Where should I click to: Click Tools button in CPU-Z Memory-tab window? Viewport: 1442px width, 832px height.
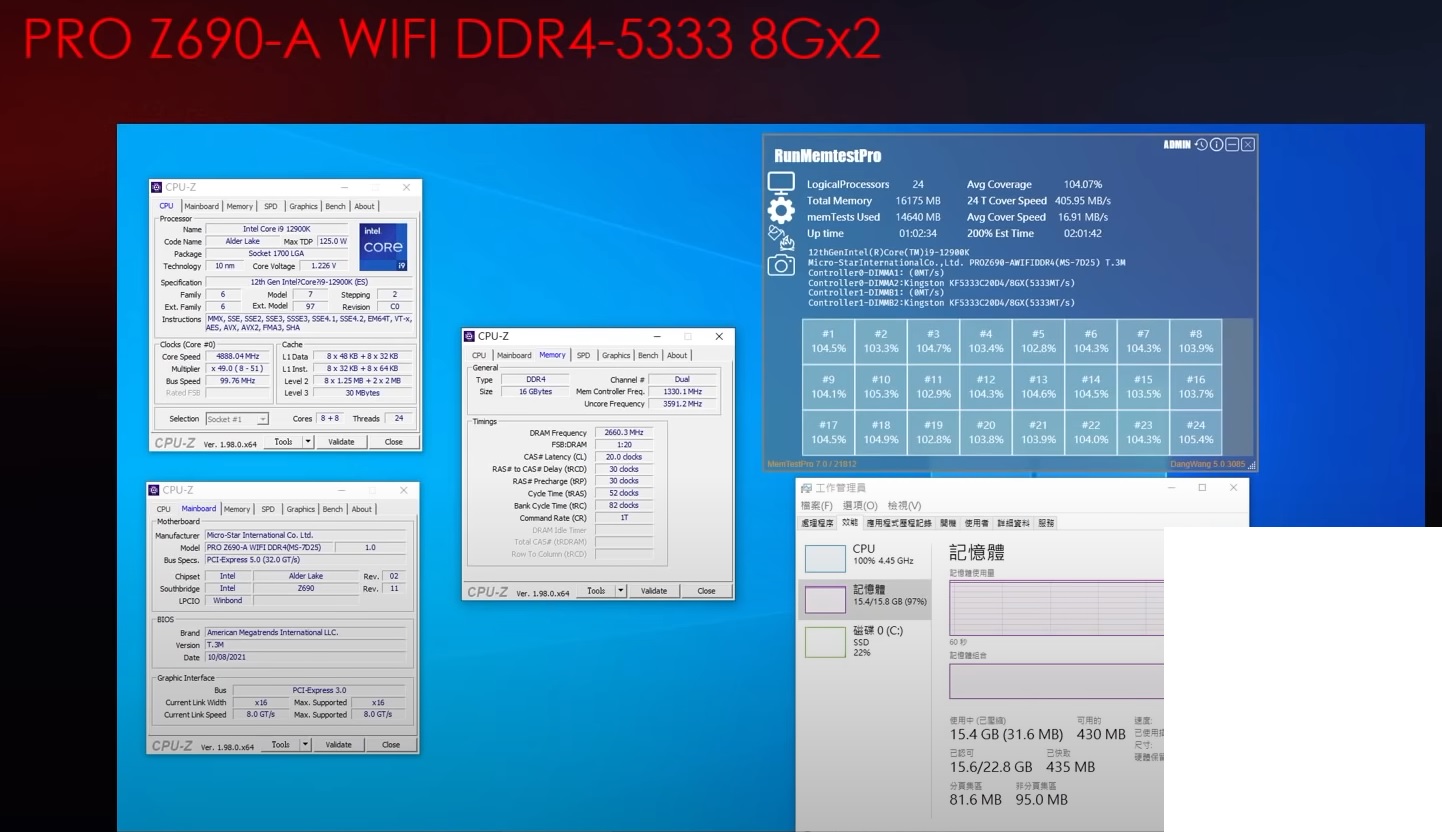[x=596, y=590]
